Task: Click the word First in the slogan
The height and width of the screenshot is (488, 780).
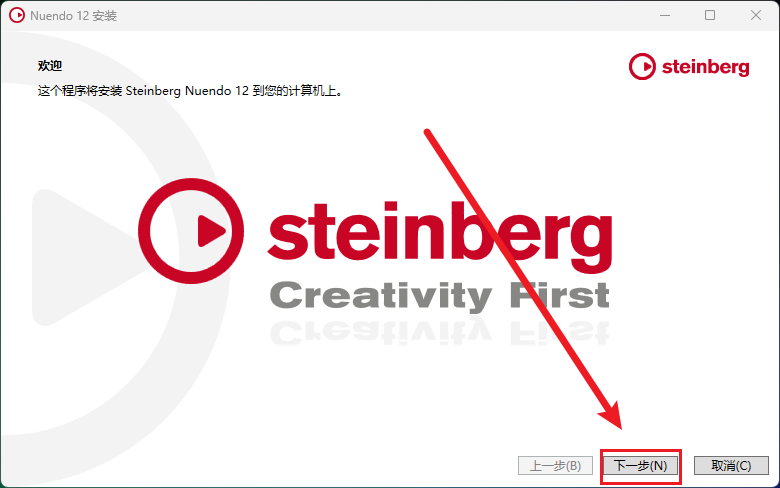Action: 560,294
